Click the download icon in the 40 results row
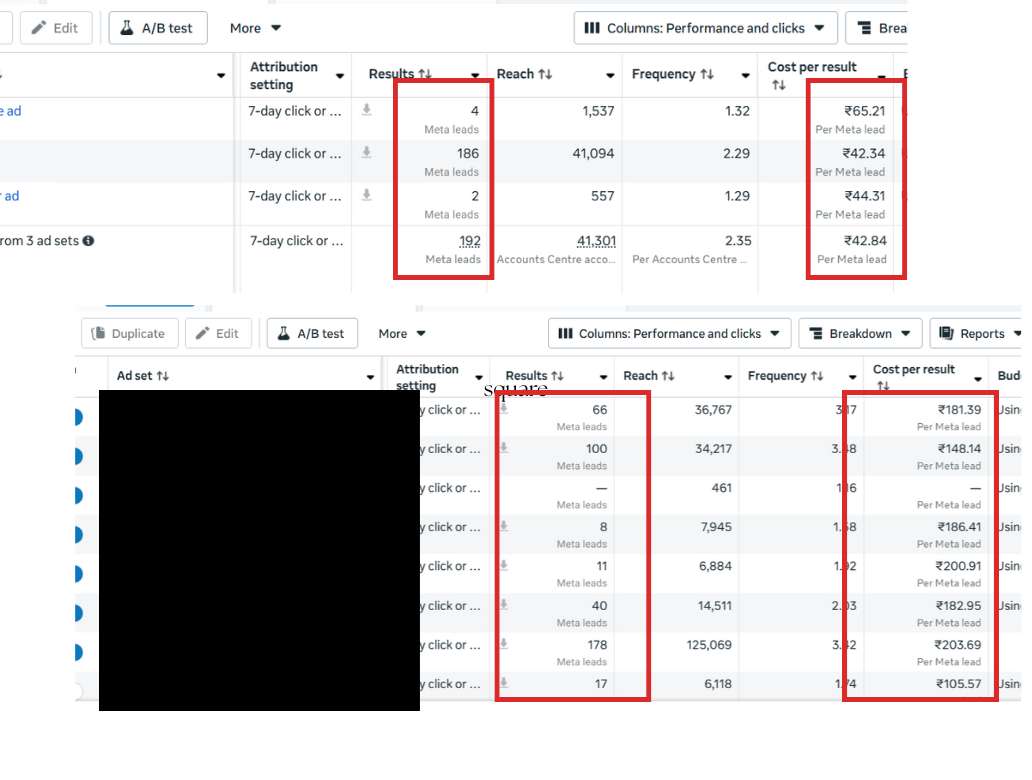Image resolution: width=1032 pixels, height=780 pixels. point(504,604)
